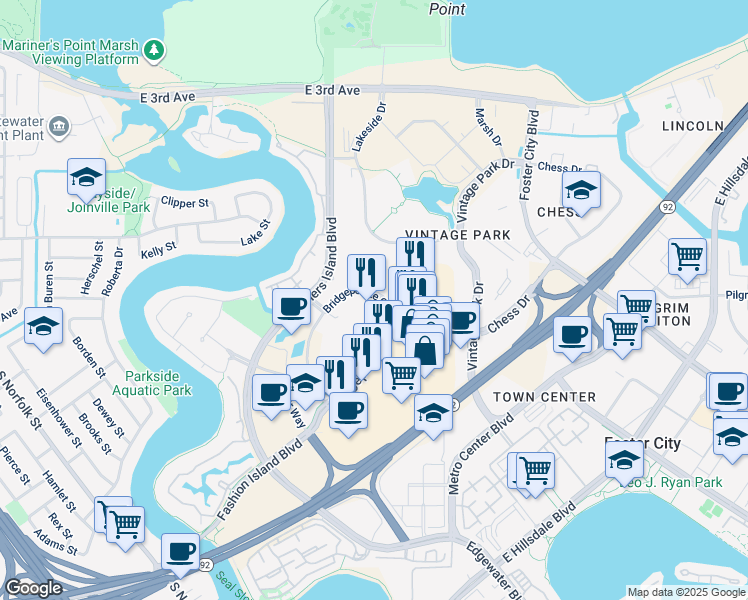
Task: Click the shopping cart marker above Pilgrim label
Action: click(687, 259)
